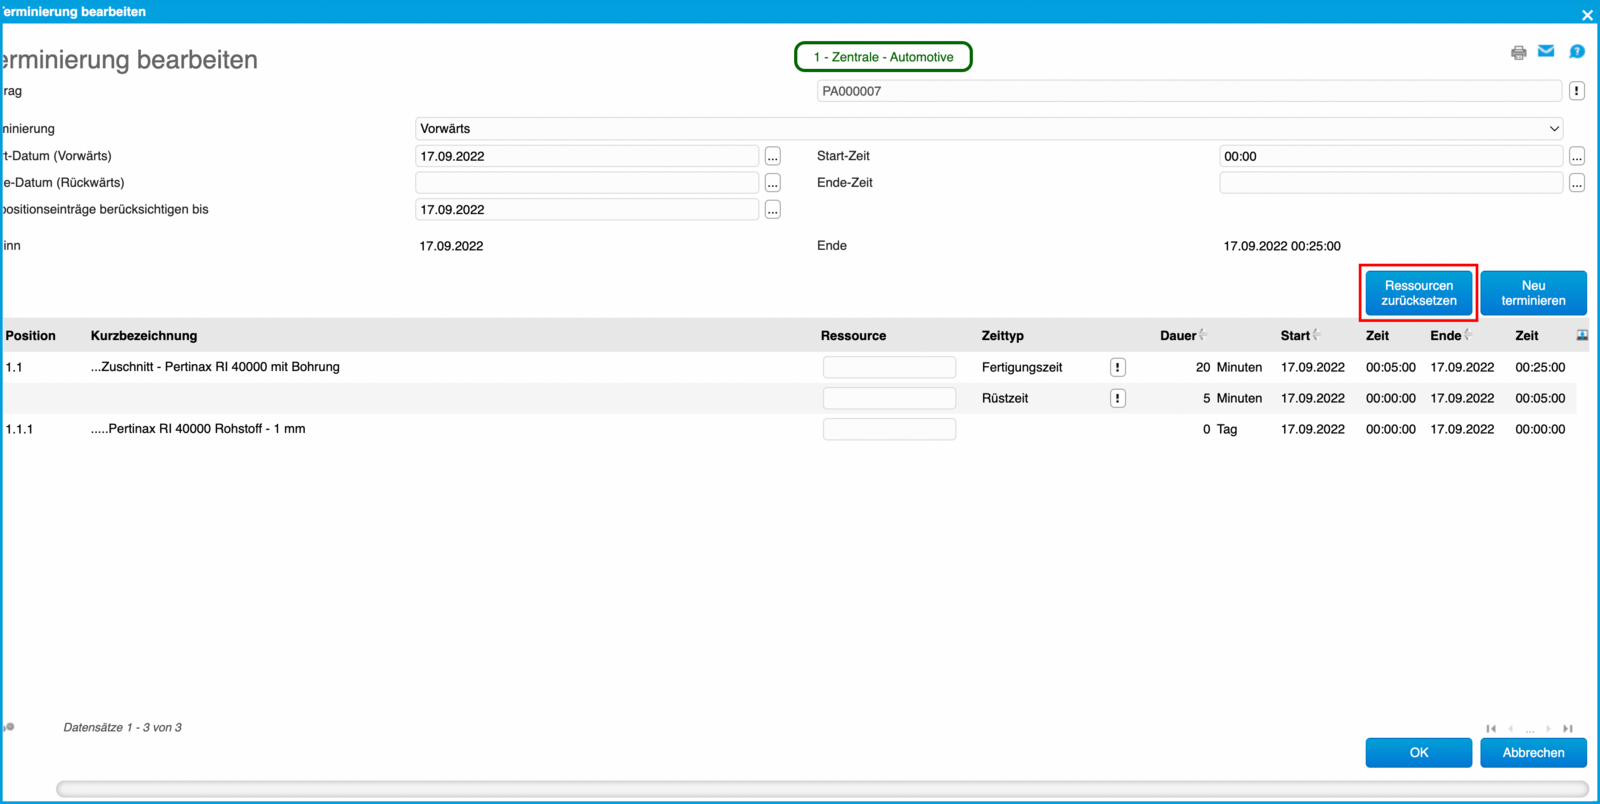Go to the first page of records
This screenshot has width=1600, height=804.
coord(1491,728)
